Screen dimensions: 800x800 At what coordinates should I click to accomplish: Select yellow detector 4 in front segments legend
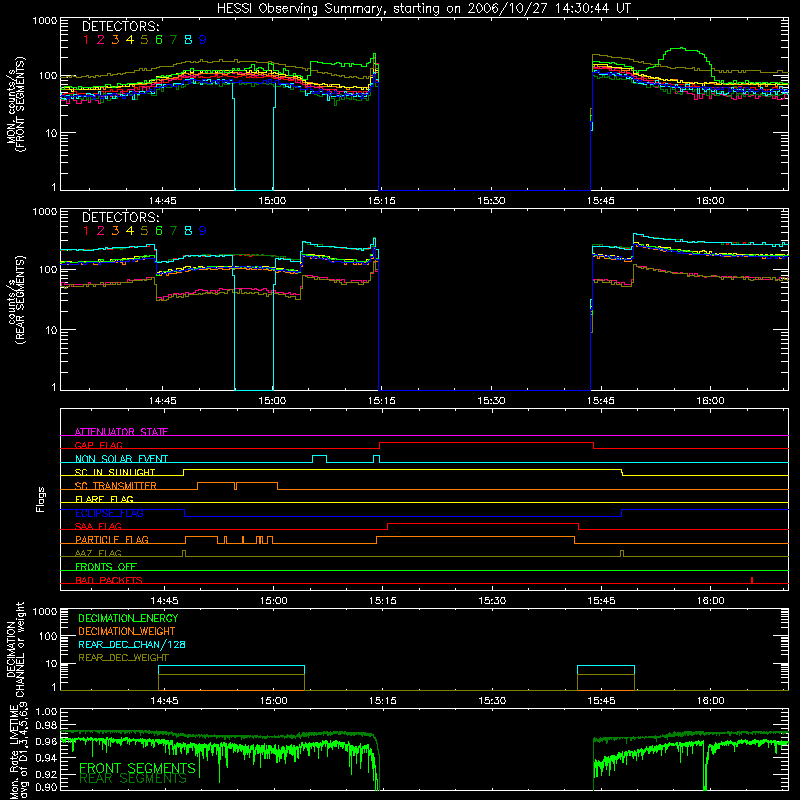point(130,40)
